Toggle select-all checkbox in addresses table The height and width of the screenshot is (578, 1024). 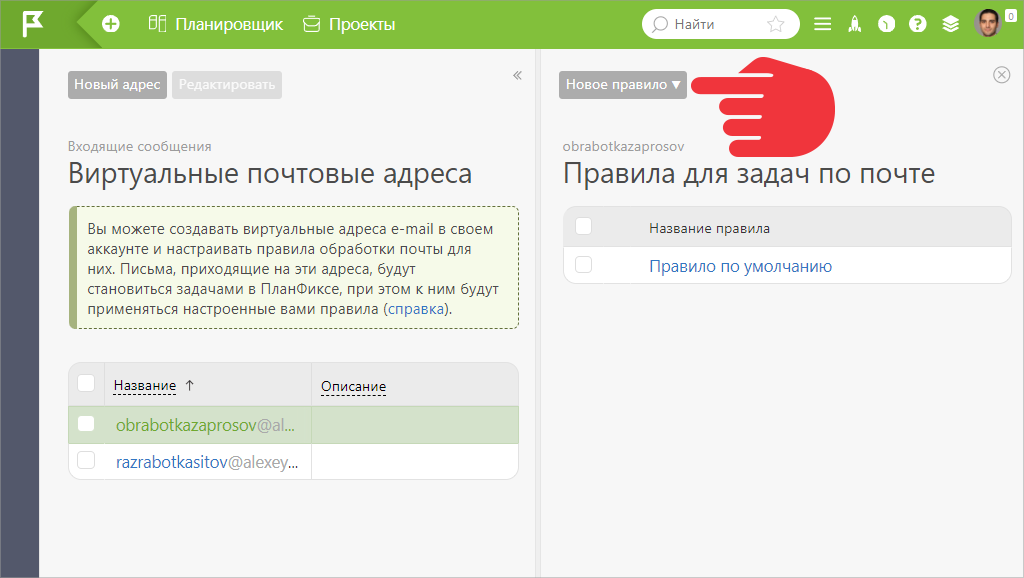[x=86, y=383]
